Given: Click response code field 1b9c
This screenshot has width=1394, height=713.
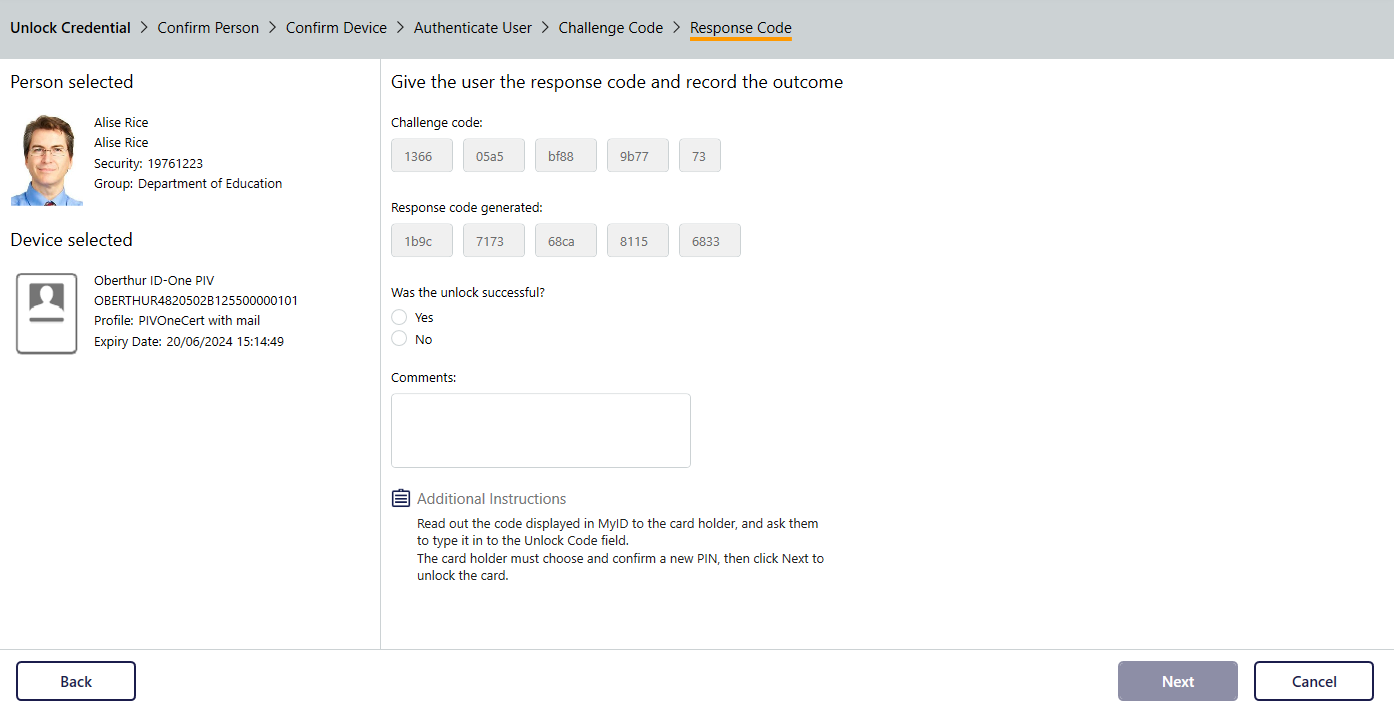Looking at the screenshot, I should (422, 241).
